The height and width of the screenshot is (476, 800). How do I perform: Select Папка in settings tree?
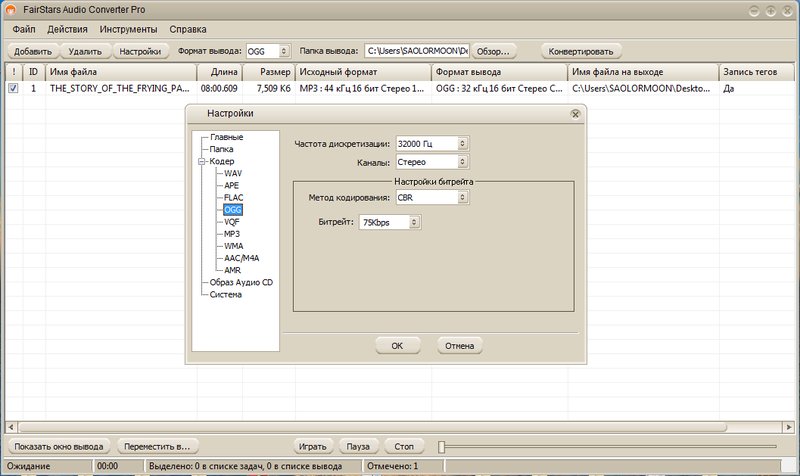click(221, 149)
